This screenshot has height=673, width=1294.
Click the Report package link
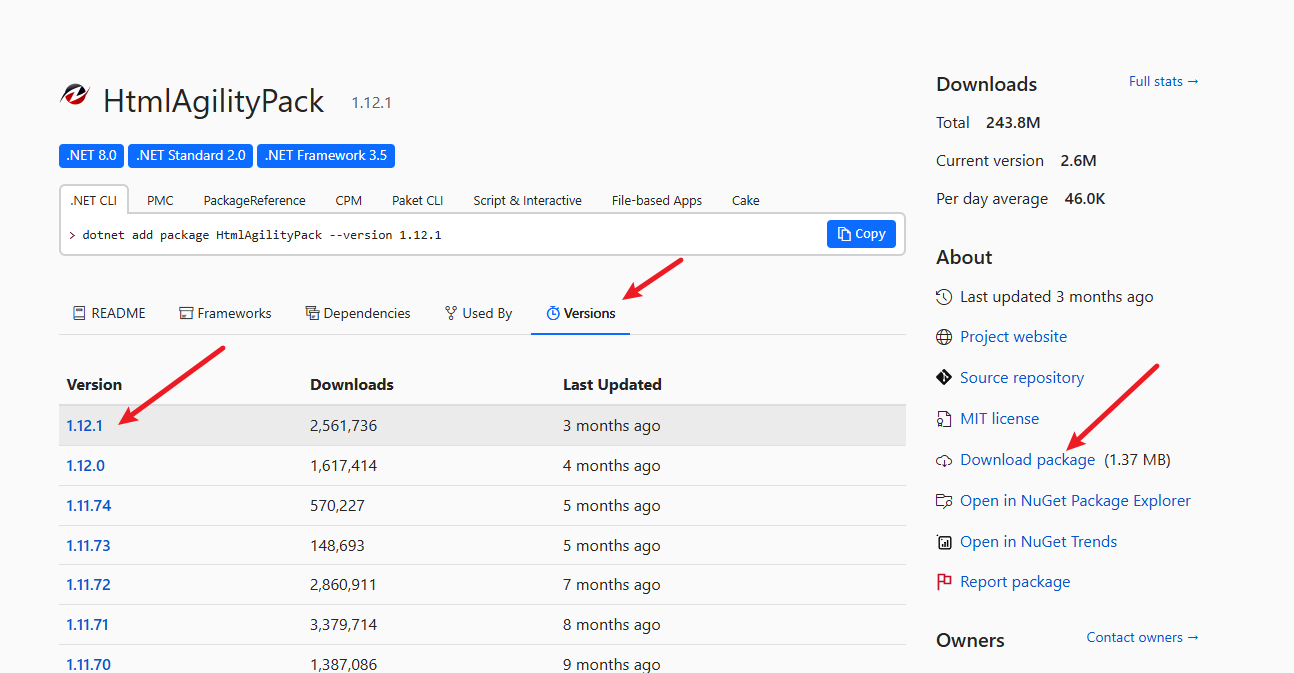click(1015, 582)
